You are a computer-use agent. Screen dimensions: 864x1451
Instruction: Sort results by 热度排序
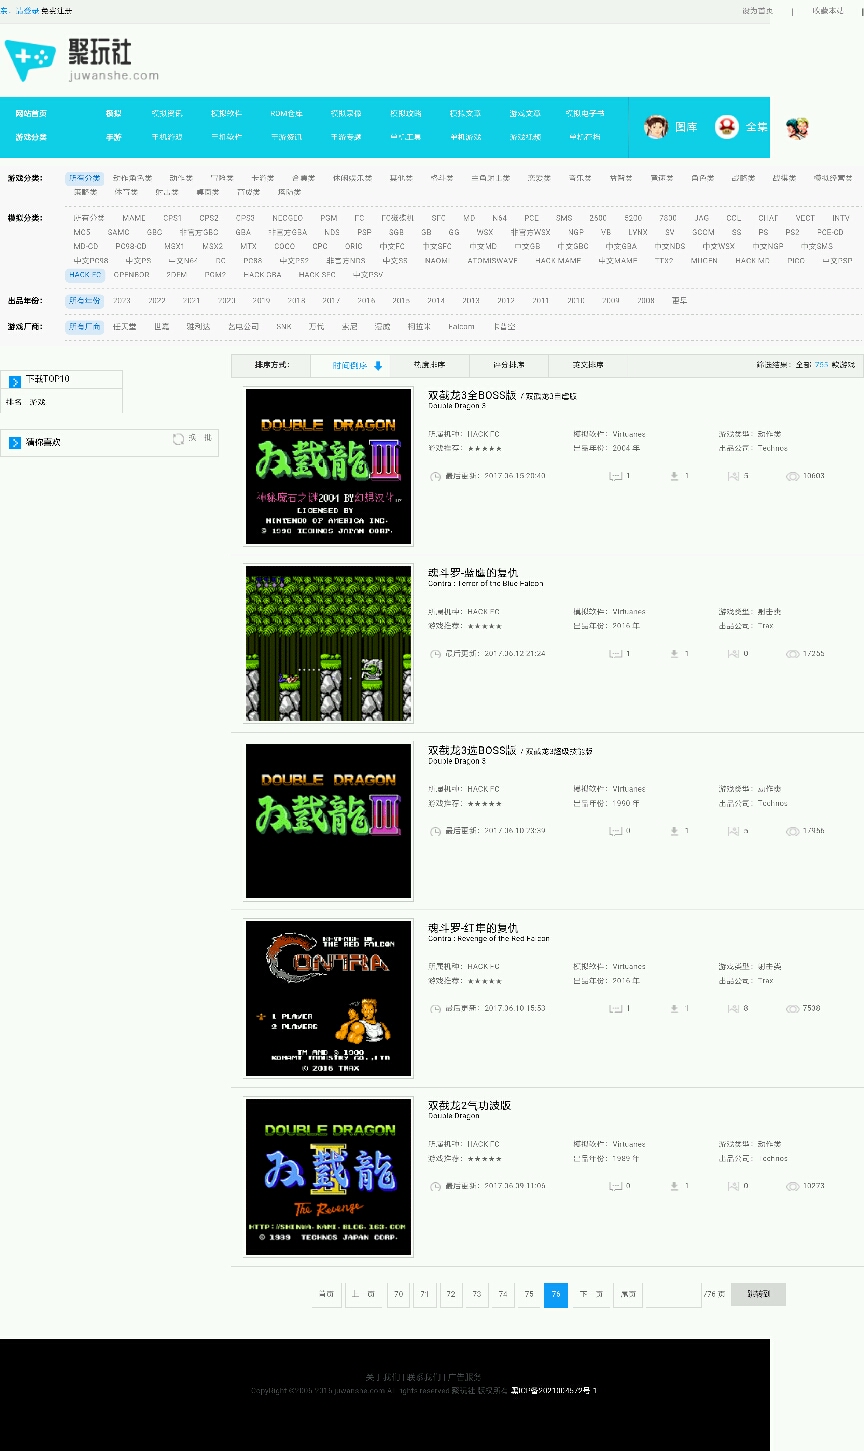point(429,365)
